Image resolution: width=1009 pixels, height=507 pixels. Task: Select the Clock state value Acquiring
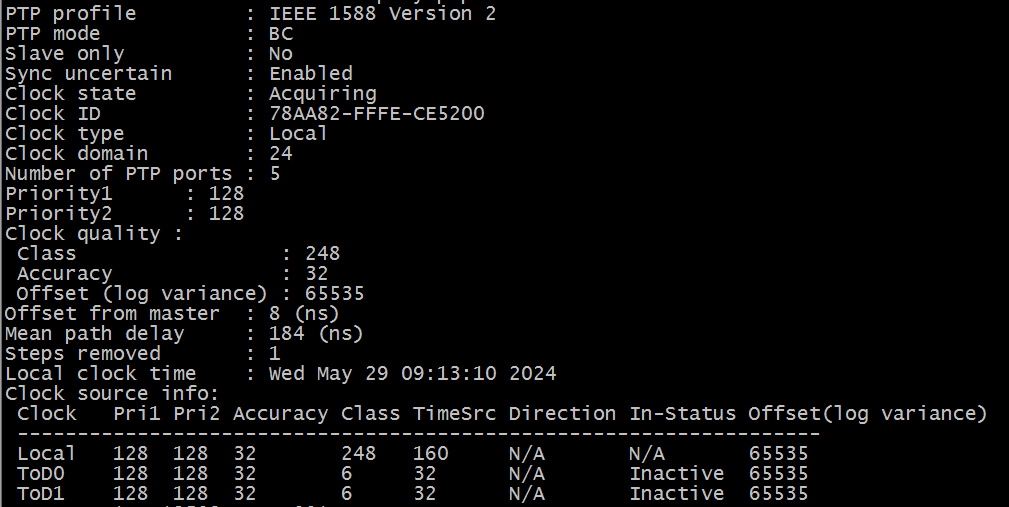(x=322, y=93)
